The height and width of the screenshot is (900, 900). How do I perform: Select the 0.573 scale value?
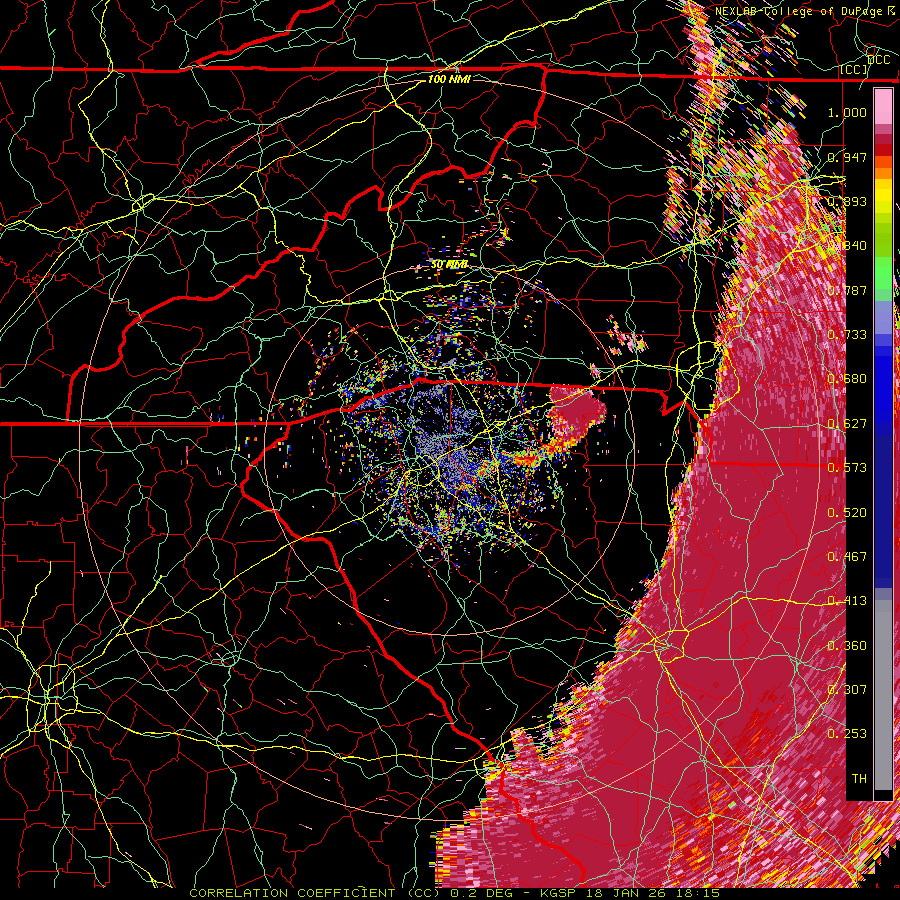(847, 468)
